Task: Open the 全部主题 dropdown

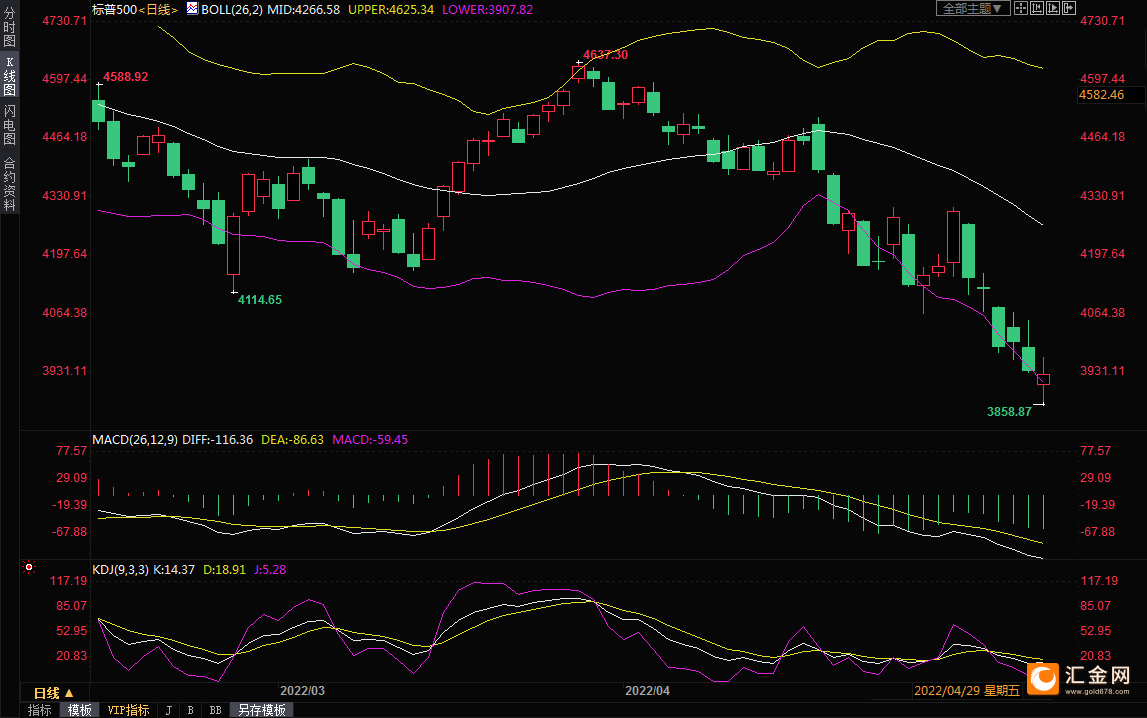Action: coord(973,8)
